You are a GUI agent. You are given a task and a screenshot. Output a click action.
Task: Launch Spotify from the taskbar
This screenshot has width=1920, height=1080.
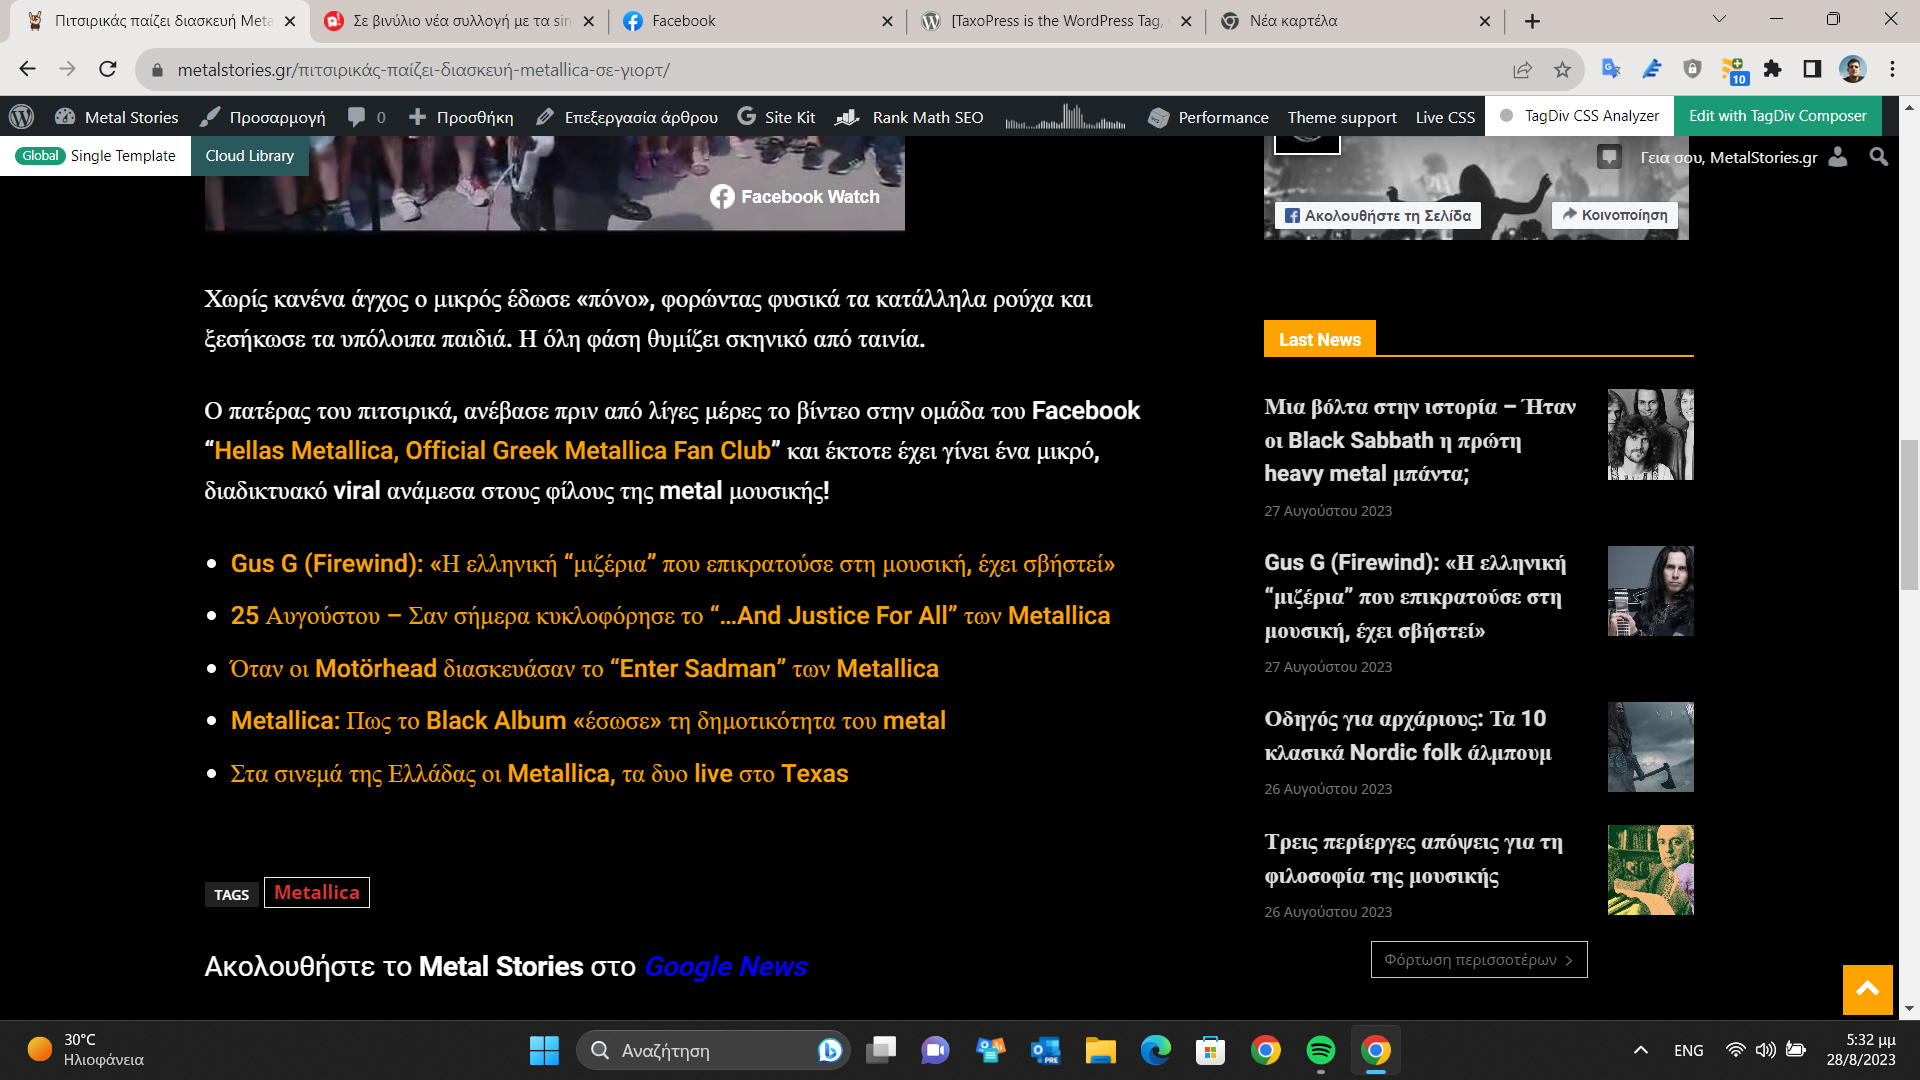tap(1320, 1050)
